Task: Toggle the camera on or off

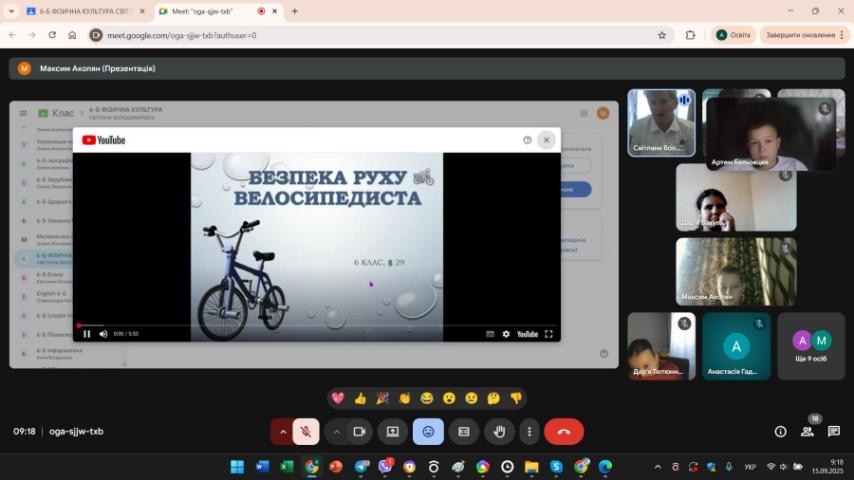Action: click(x=359, y=432)
